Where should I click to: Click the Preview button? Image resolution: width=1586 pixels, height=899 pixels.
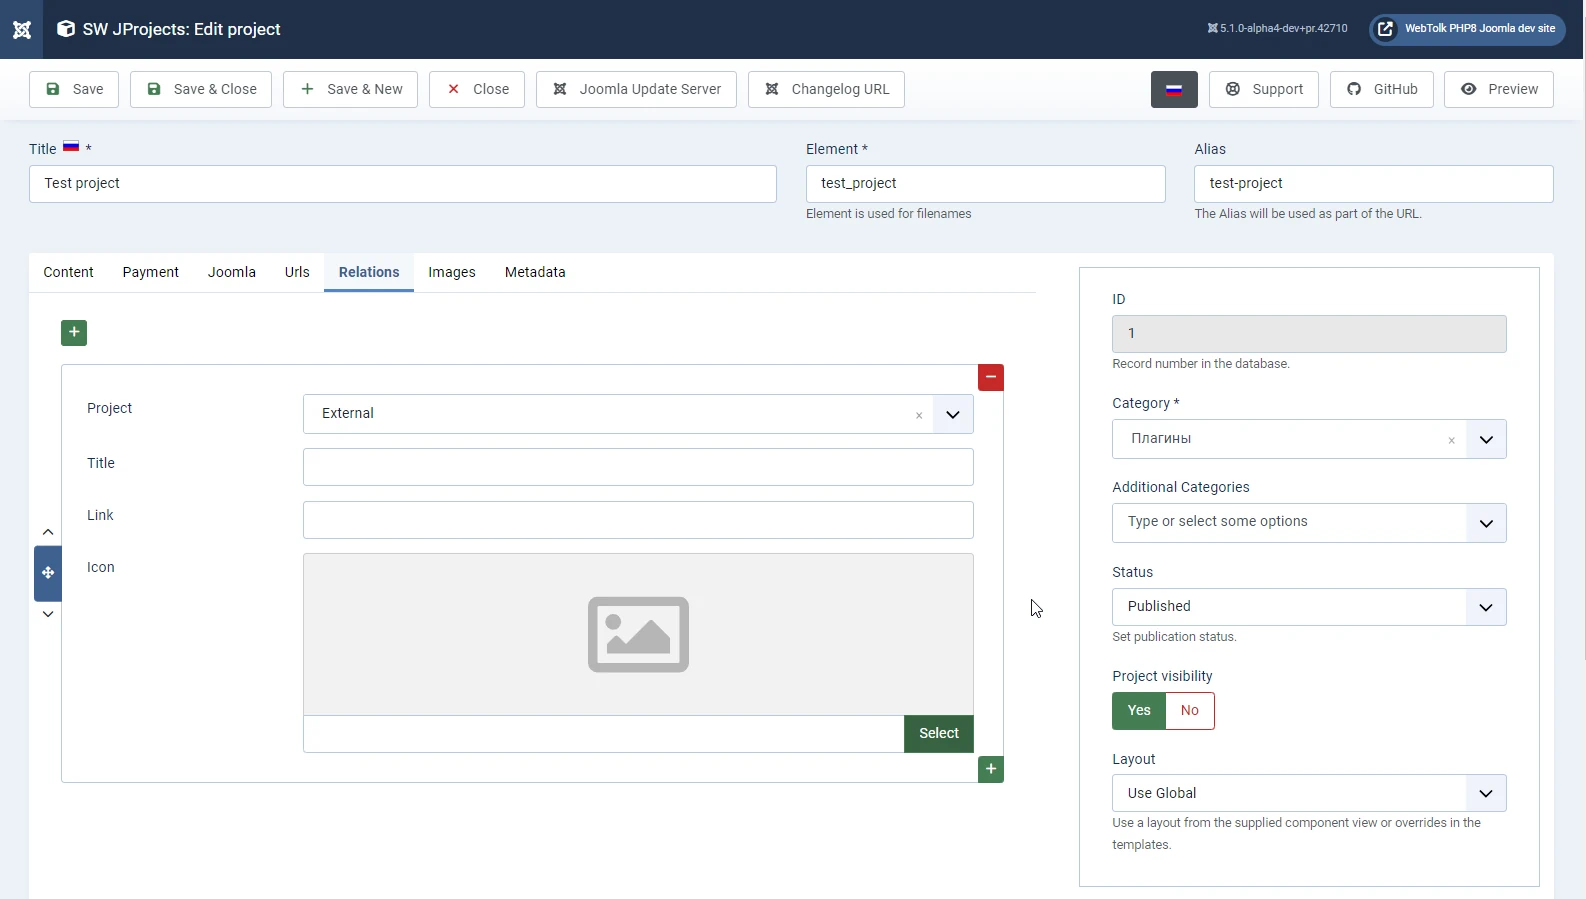coord(1498,89)
